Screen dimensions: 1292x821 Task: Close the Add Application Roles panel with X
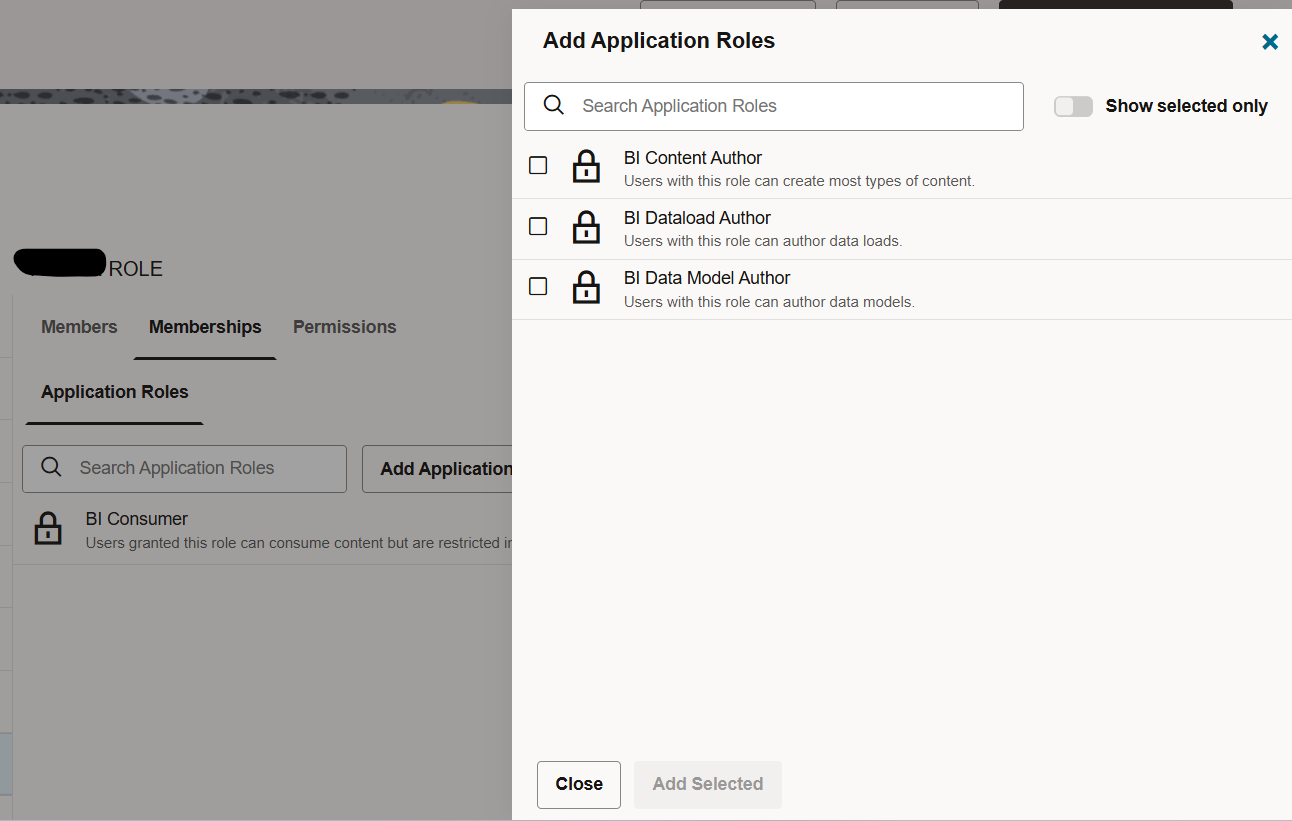coord(1270,41)
